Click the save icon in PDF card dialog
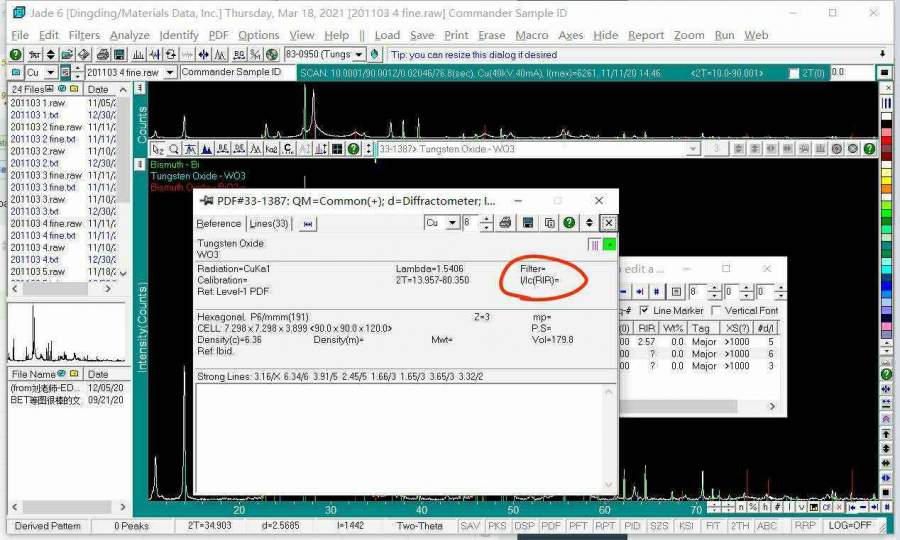Viewport: 900px width, 540px height. [527, 223]
